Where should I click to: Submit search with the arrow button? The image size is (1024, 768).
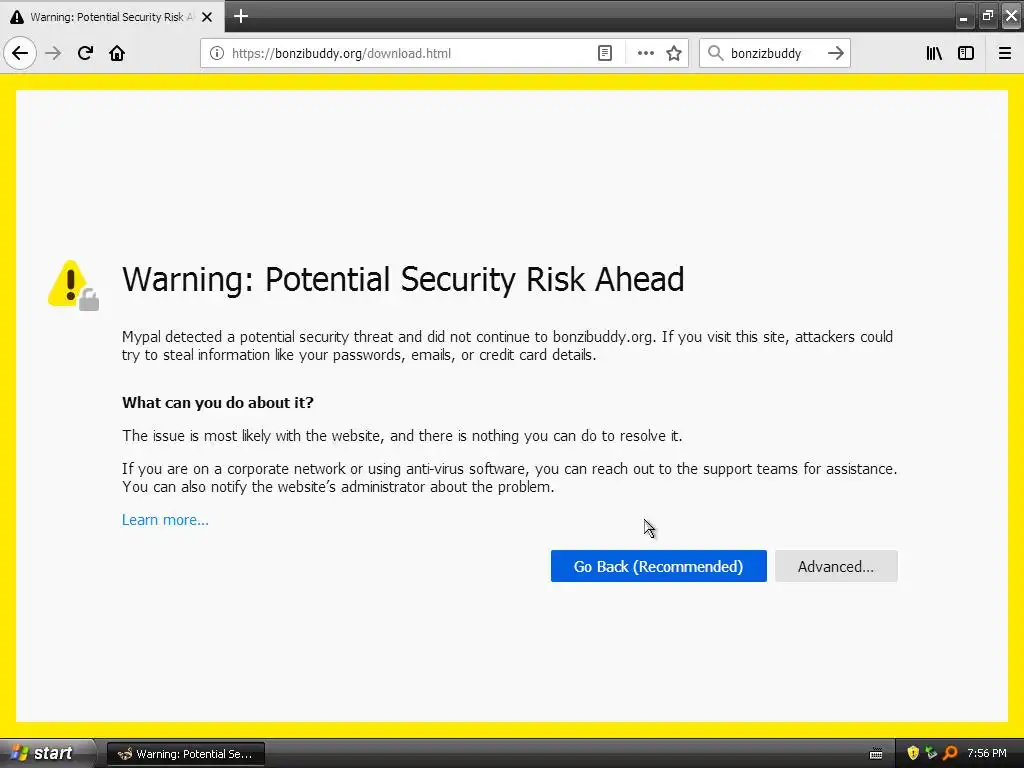(x=836, y=53)
